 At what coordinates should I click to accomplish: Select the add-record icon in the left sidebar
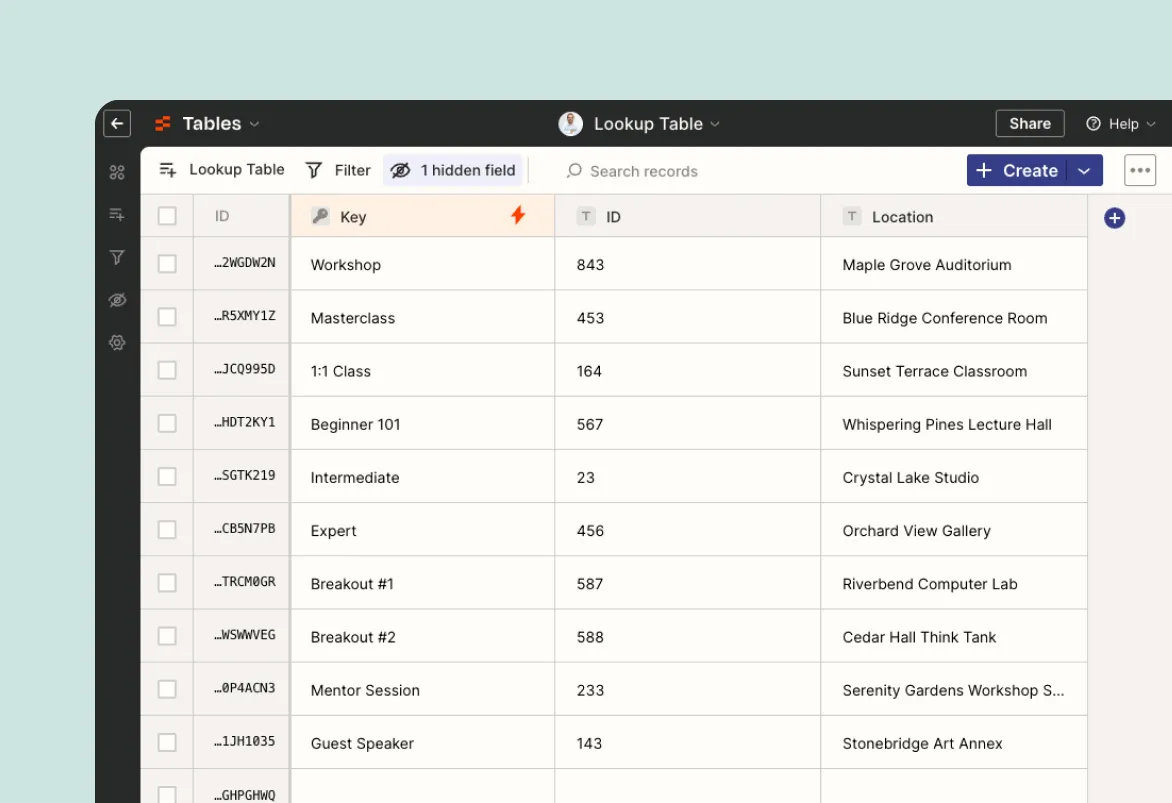(x=117, y=214)
